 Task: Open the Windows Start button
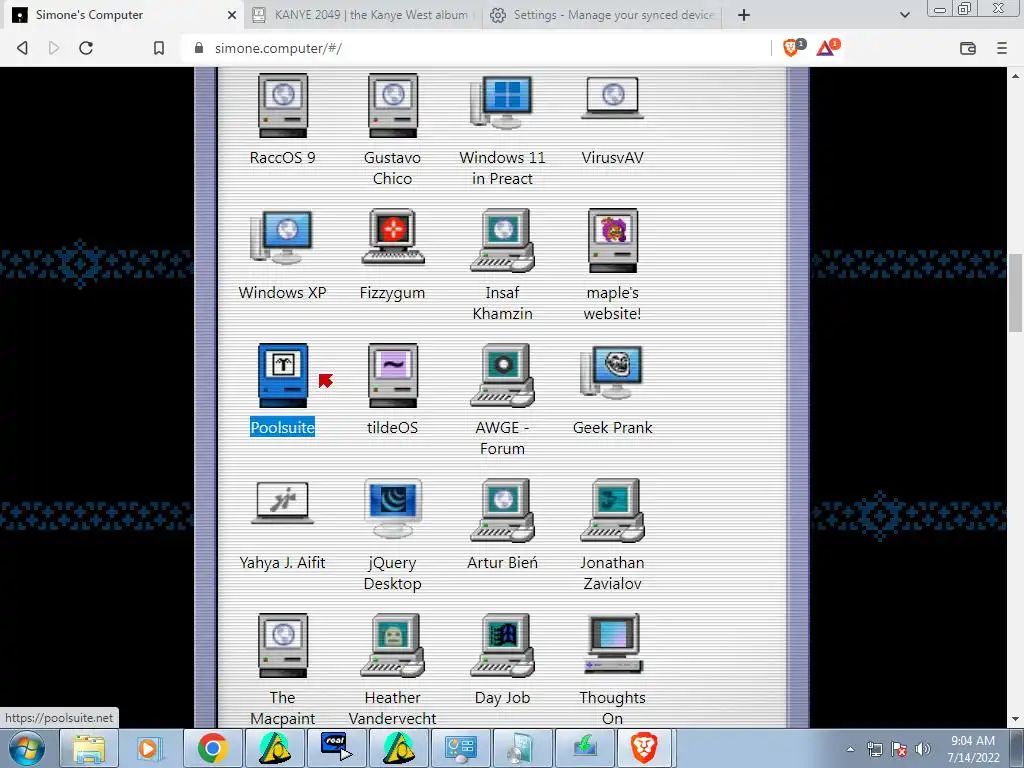click(27, 748)
